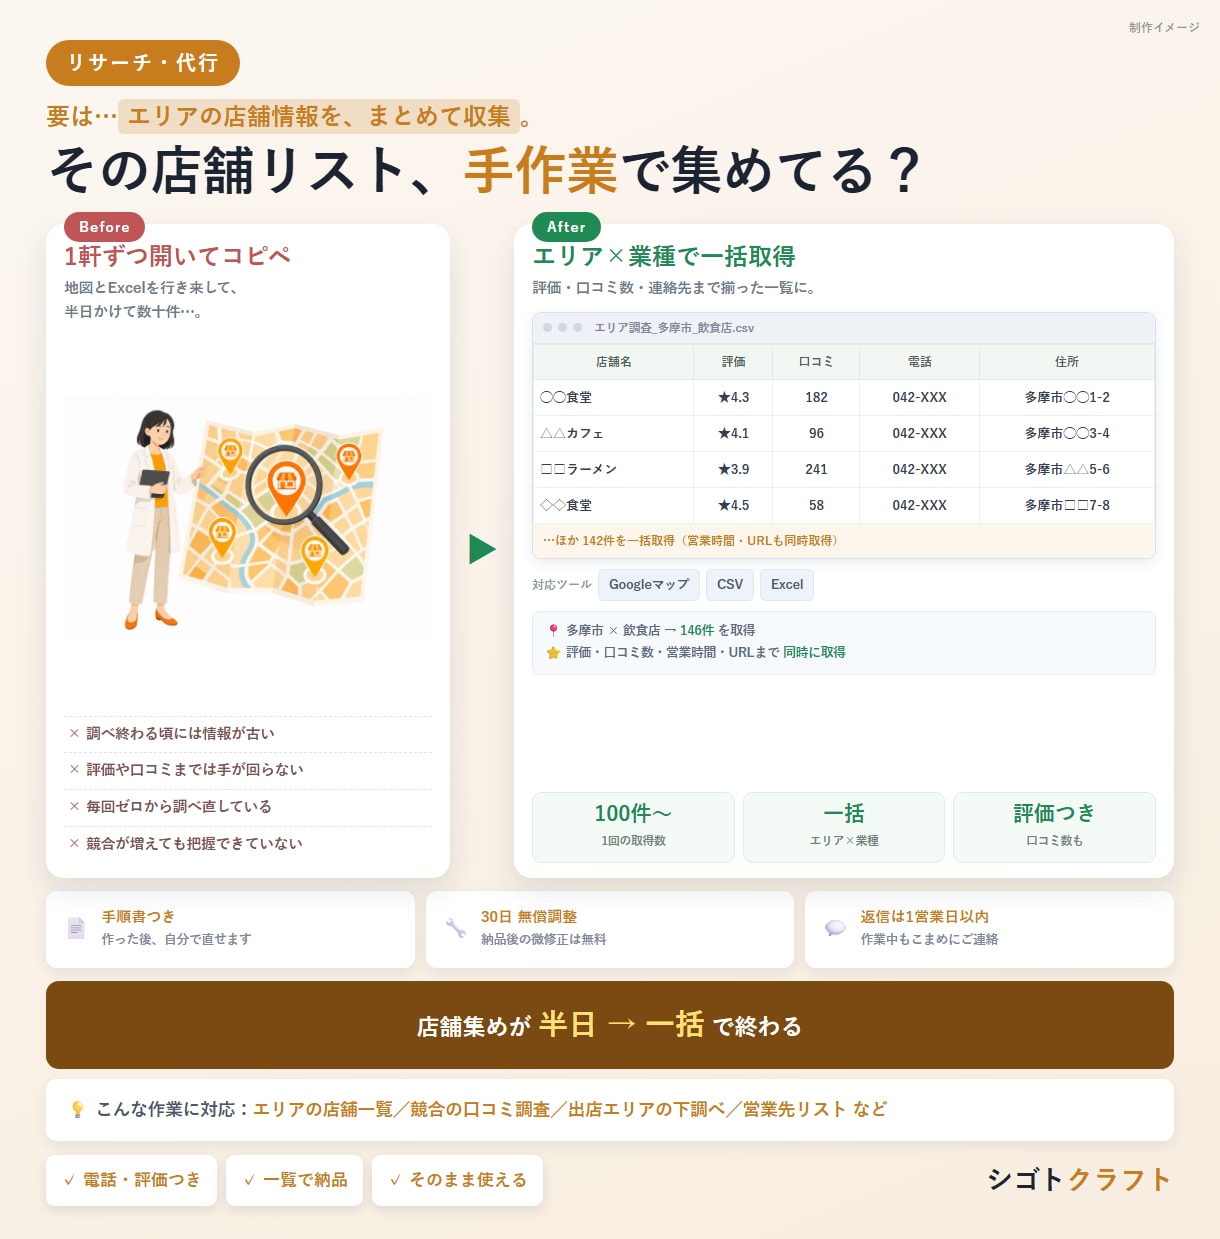
Task: Click the 評価 column header
Action: (733, 362)
